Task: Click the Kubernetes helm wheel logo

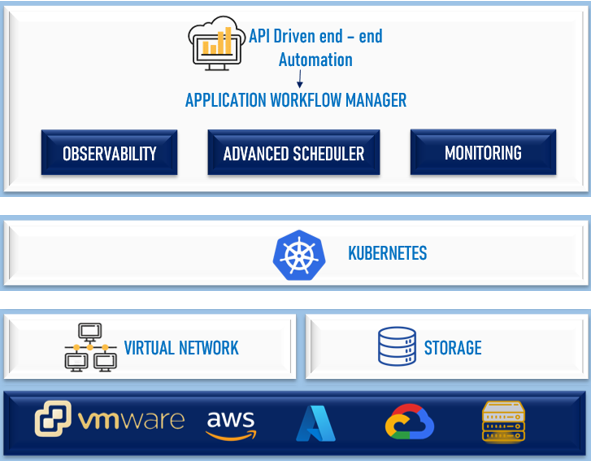Action: (x=299, y=255)
